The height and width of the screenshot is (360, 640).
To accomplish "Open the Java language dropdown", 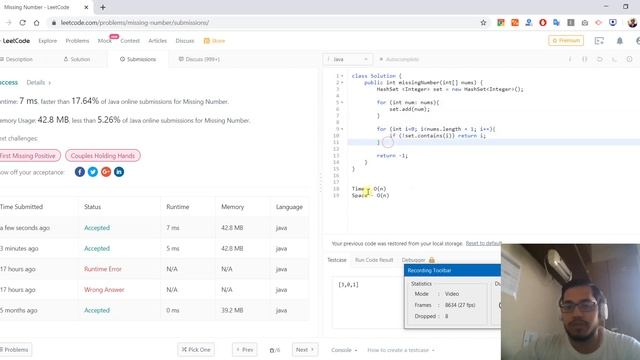I will click(x=347, y=59).
